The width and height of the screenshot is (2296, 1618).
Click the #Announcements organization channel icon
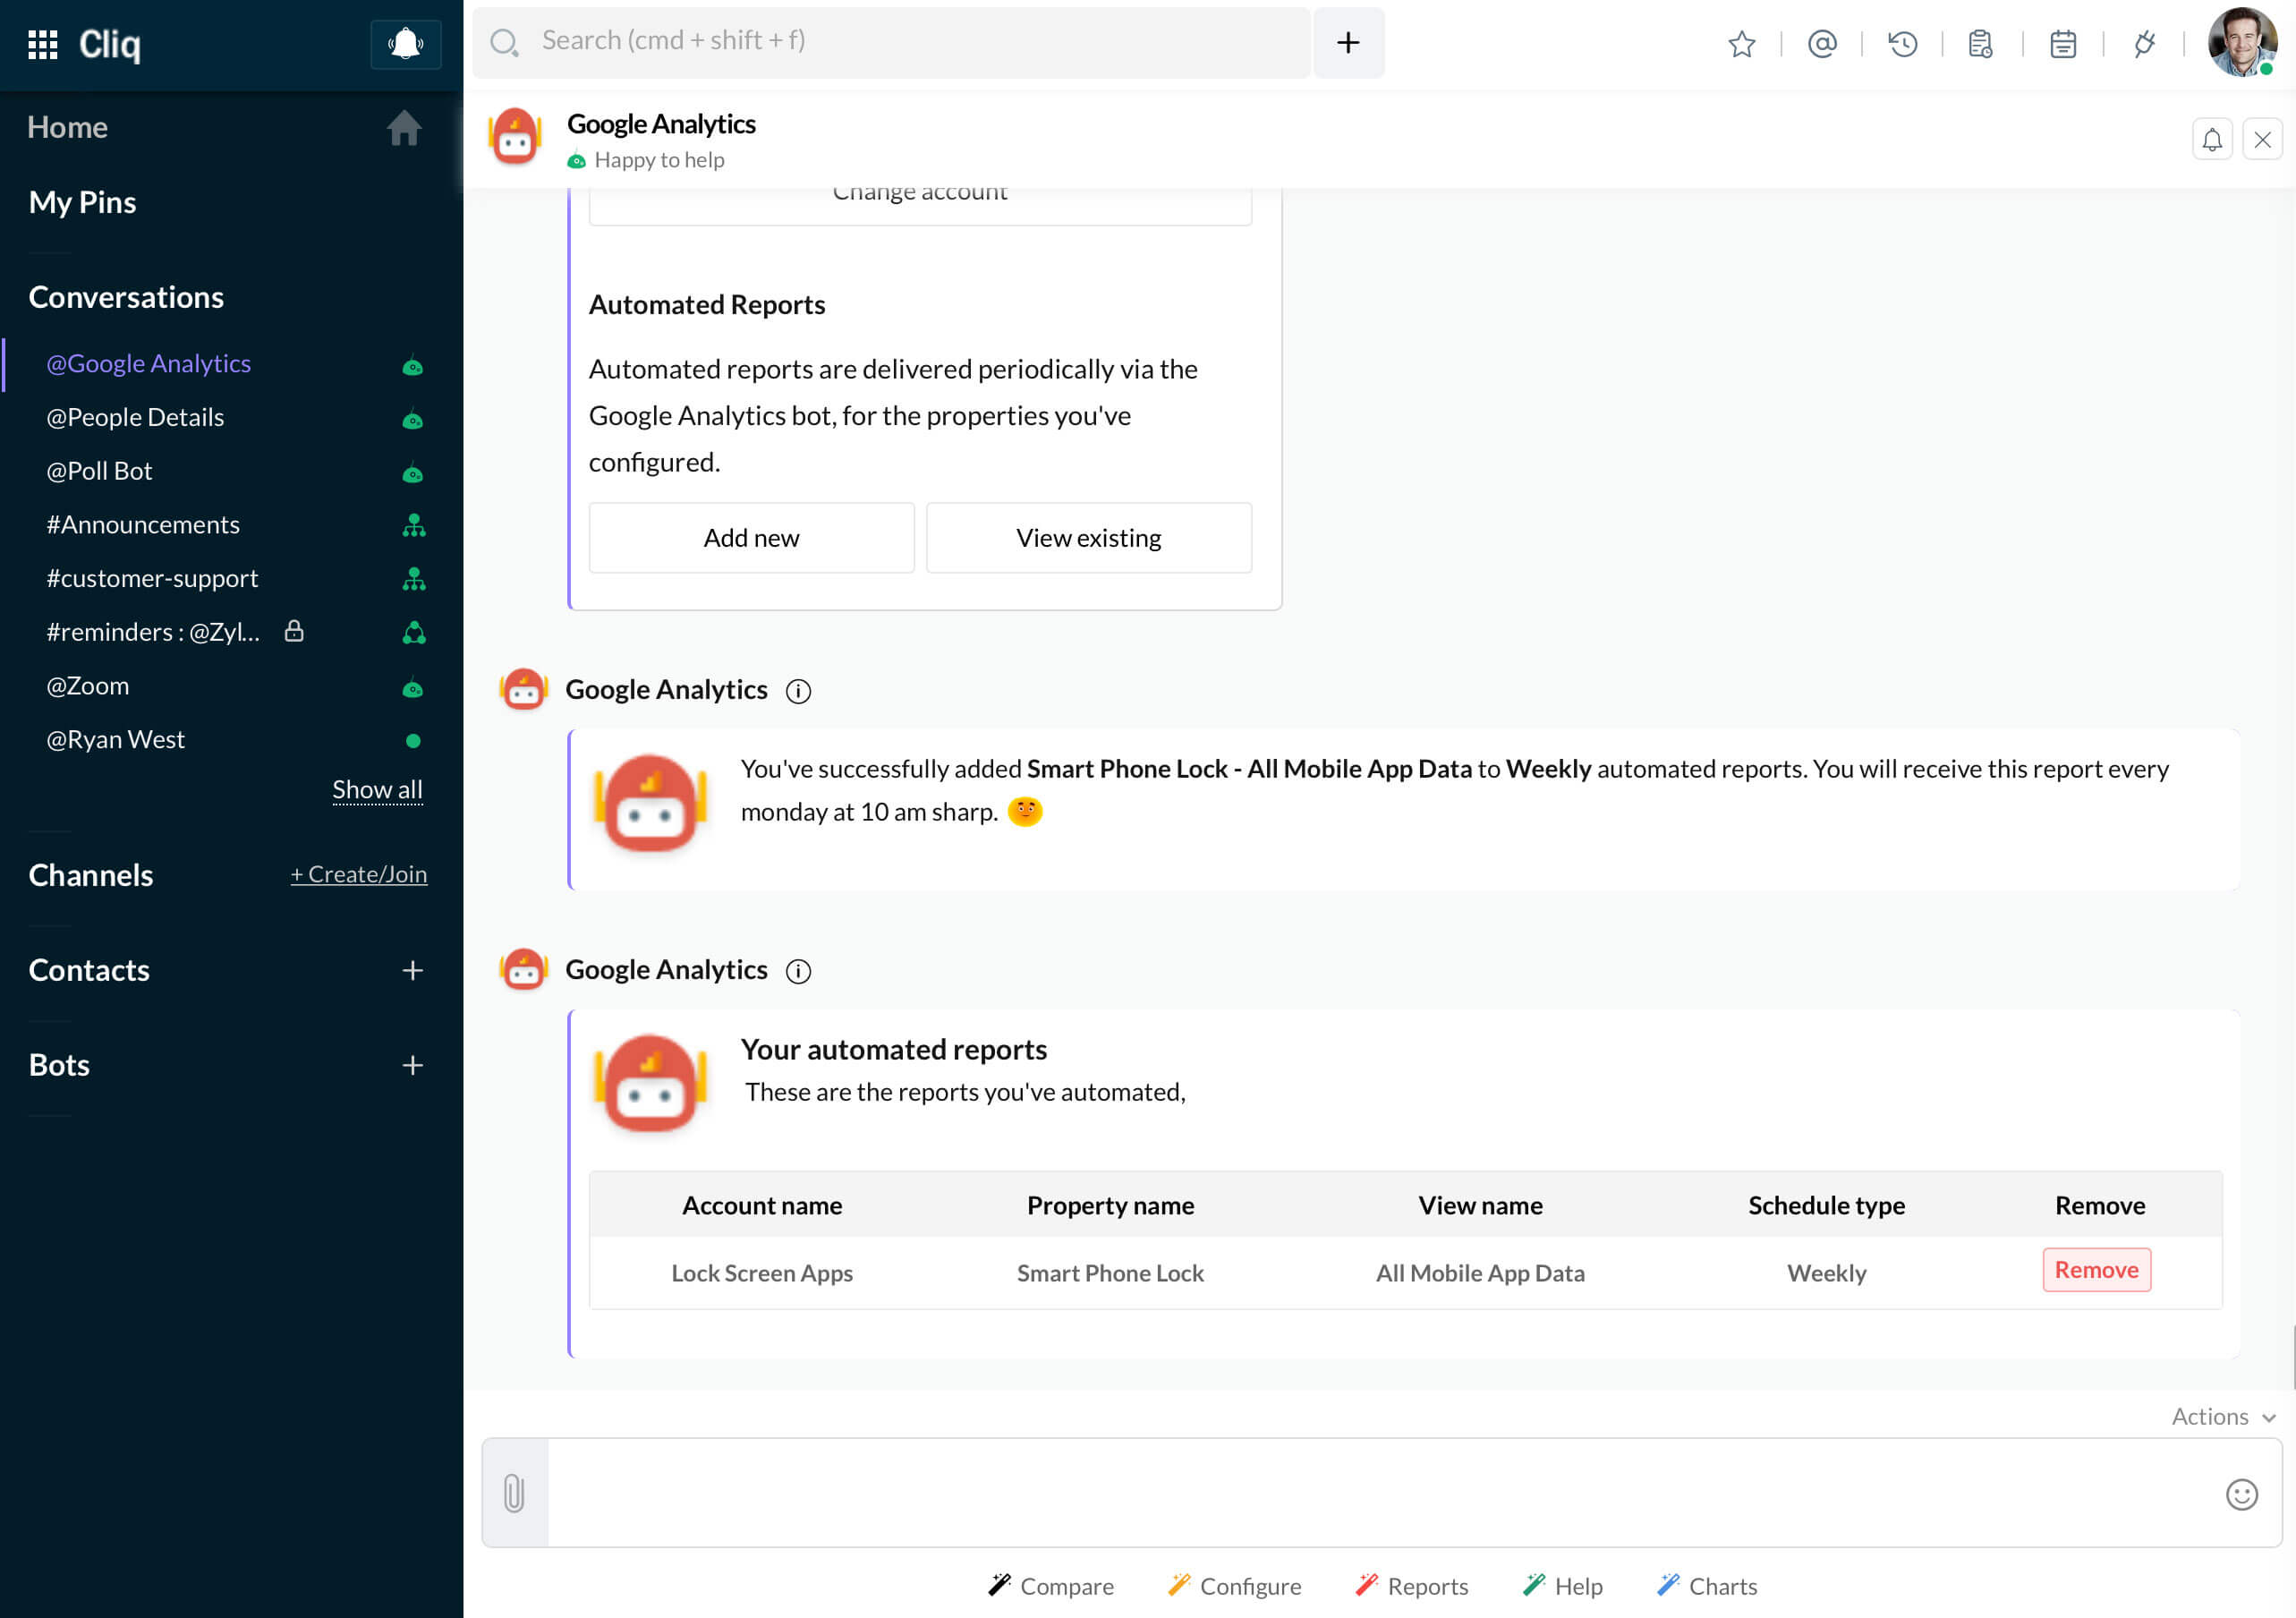click(x=413, y=525)
